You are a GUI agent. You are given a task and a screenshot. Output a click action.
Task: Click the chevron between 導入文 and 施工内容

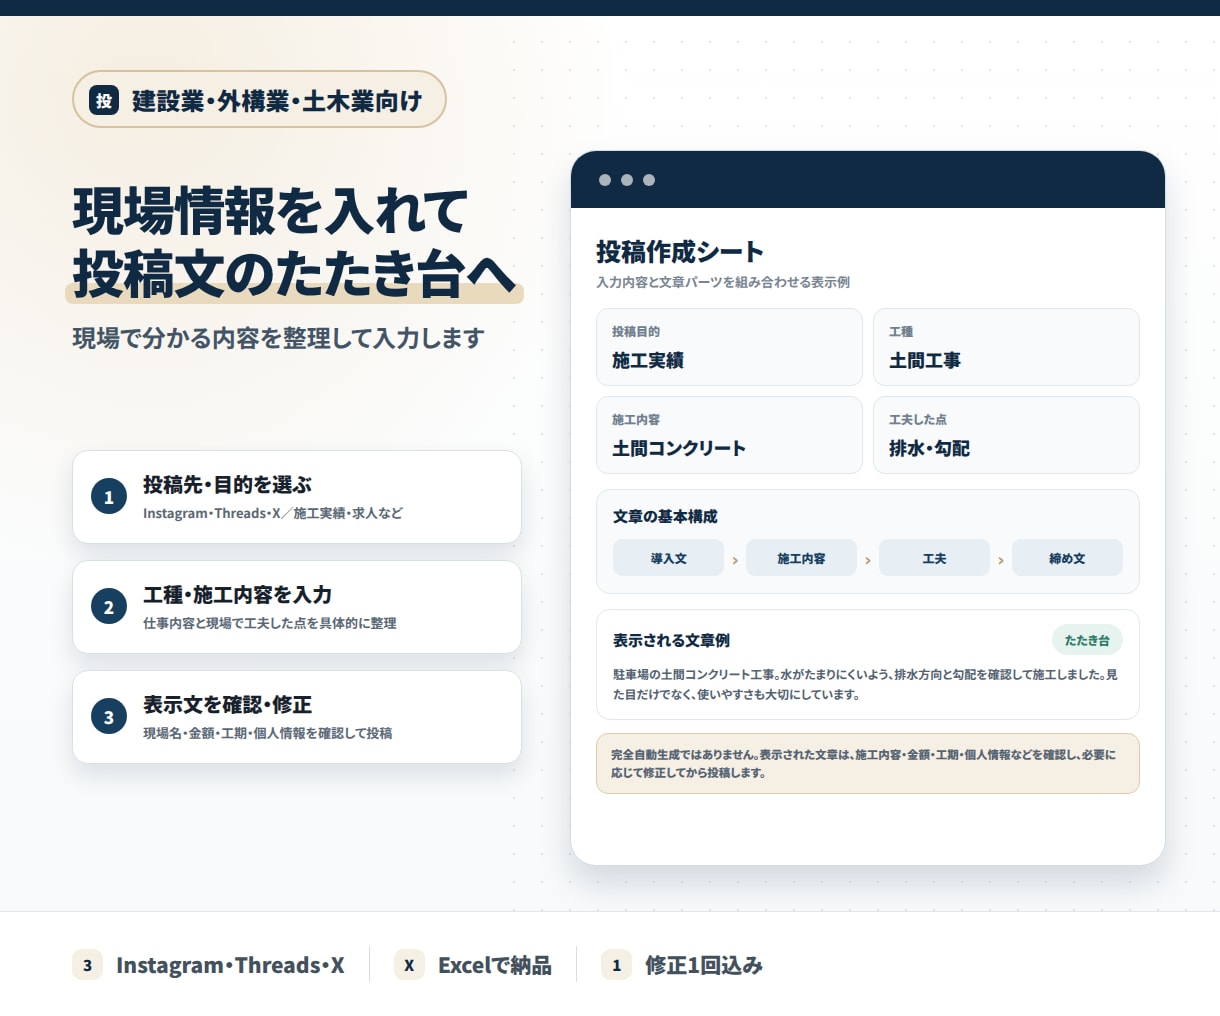[x=735, y=560]
